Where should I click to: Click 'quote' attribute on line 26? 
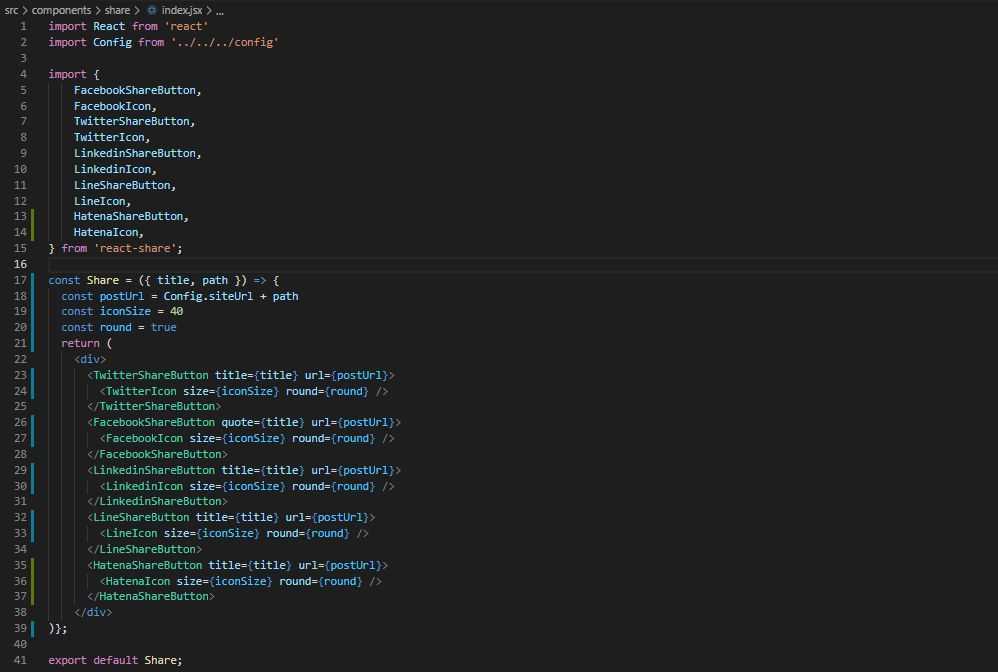click(237, 421)
